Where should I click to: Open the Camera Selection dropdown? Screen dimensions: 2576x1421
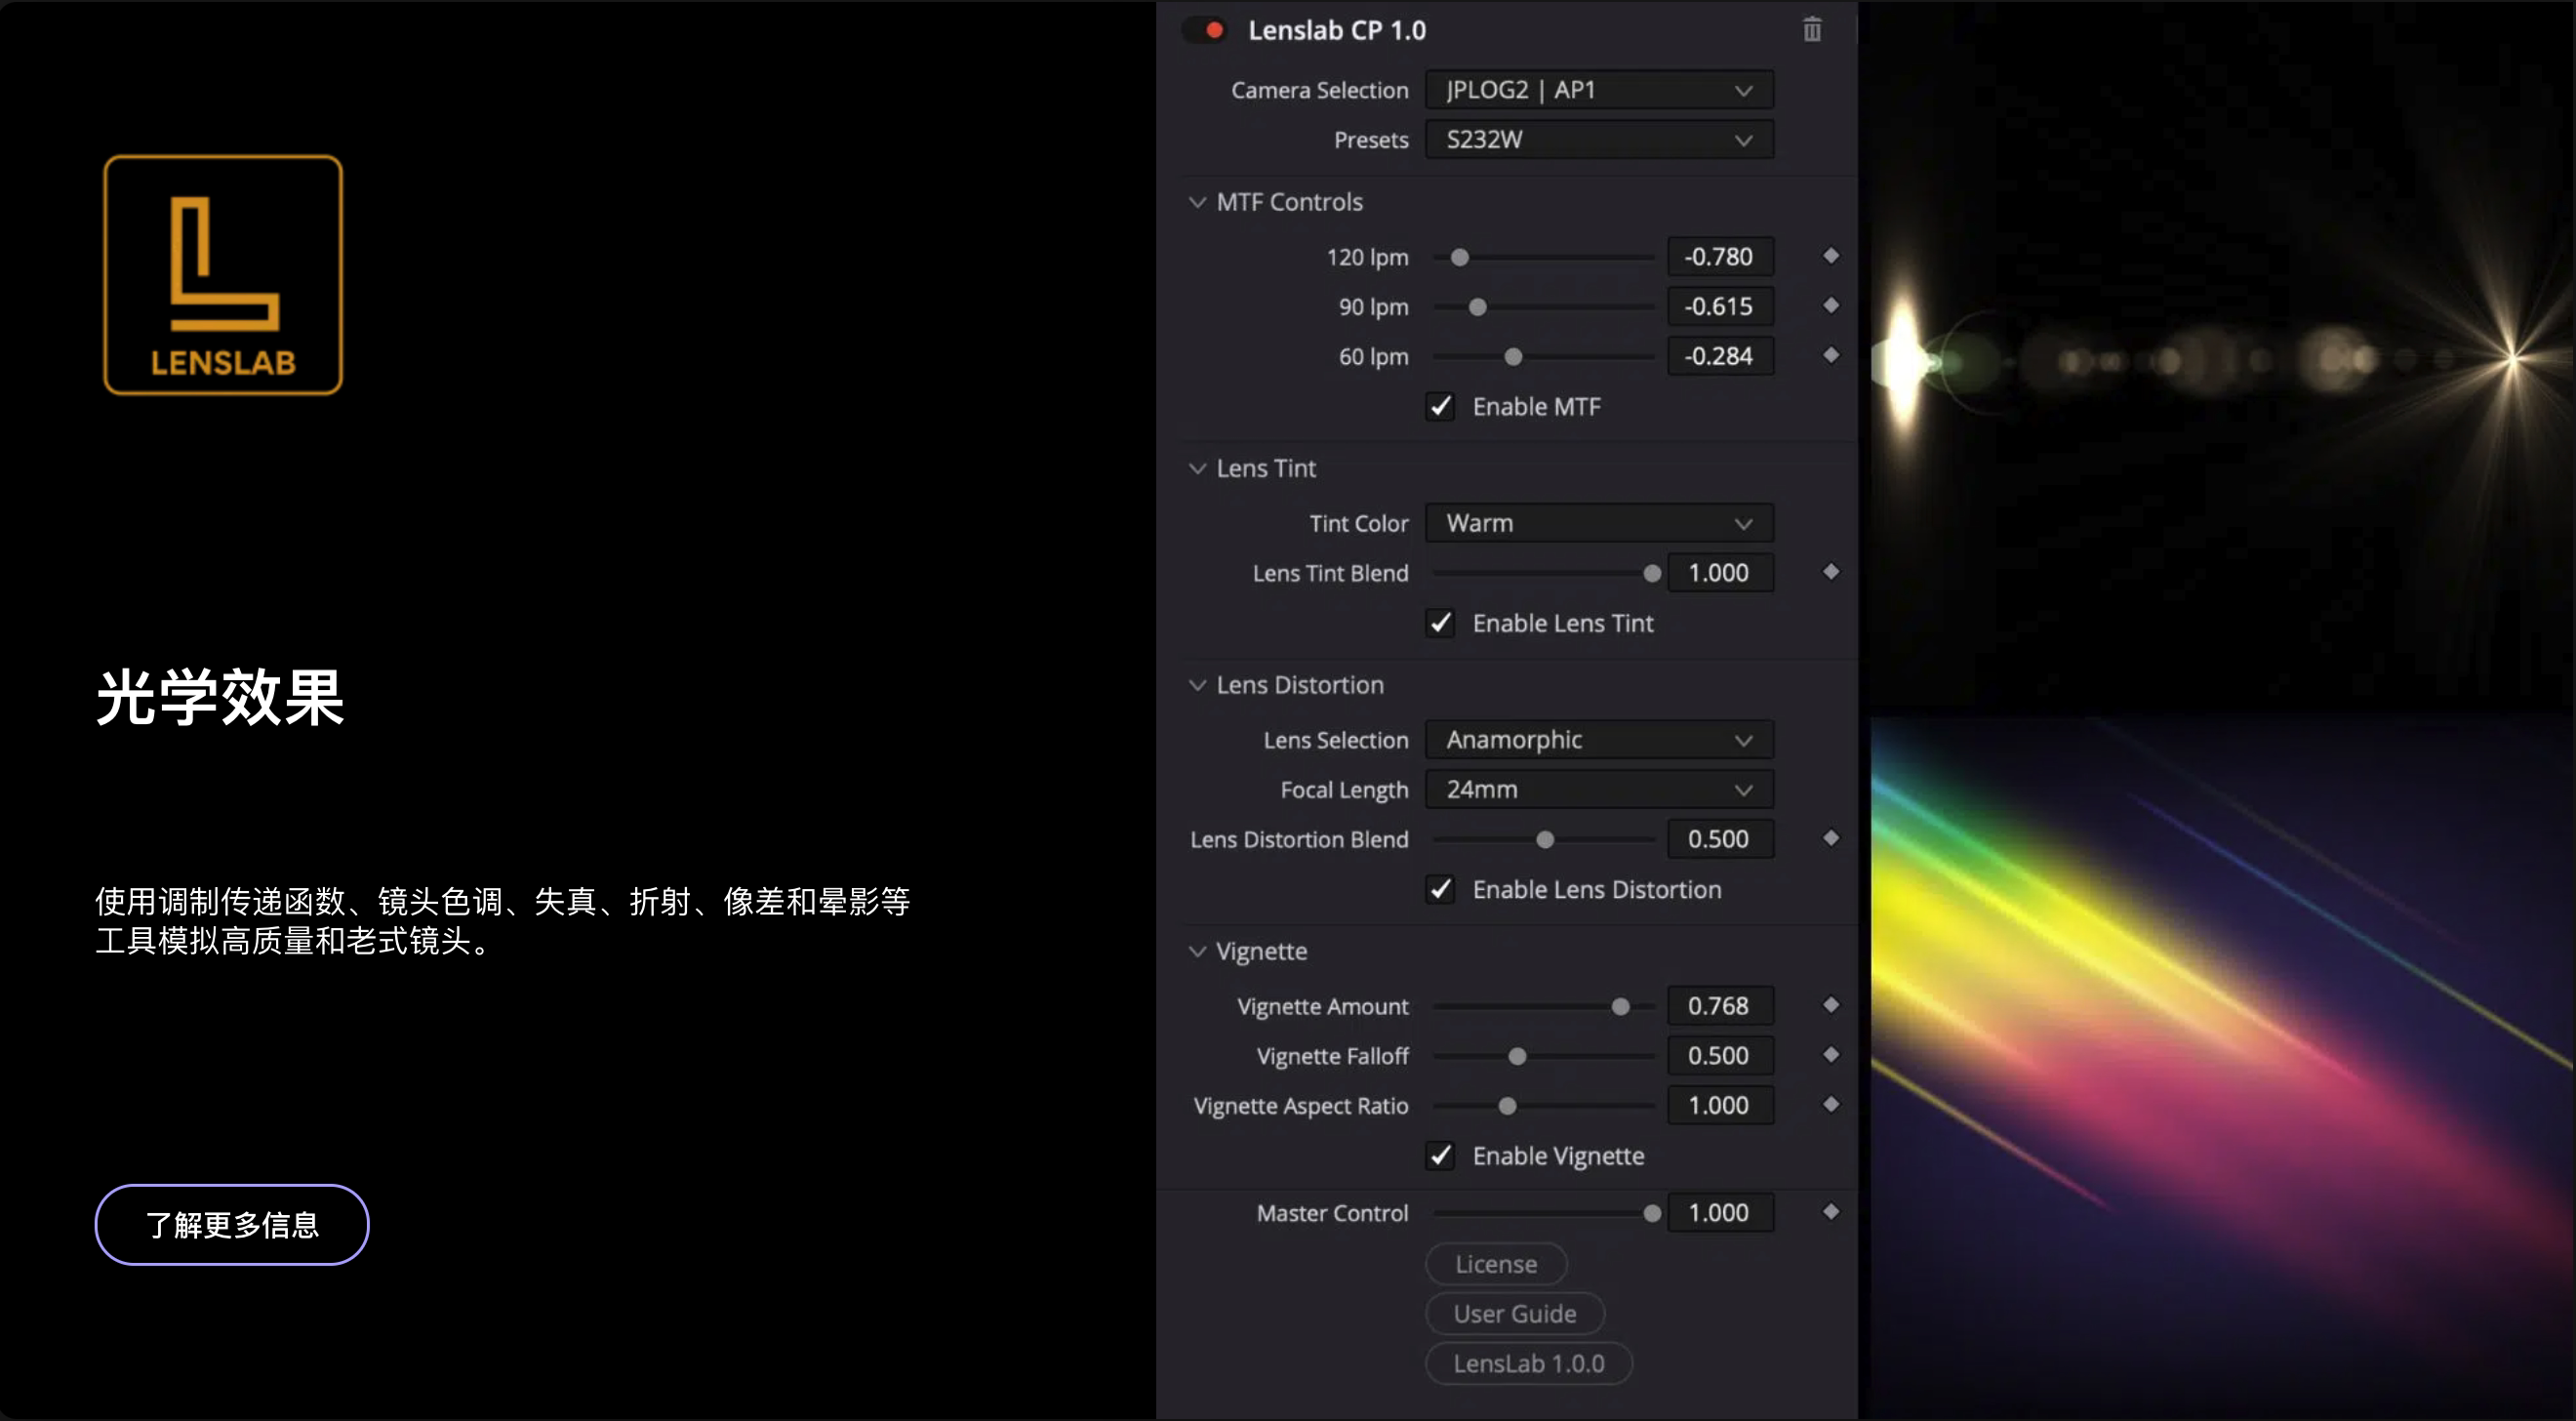1598,90
